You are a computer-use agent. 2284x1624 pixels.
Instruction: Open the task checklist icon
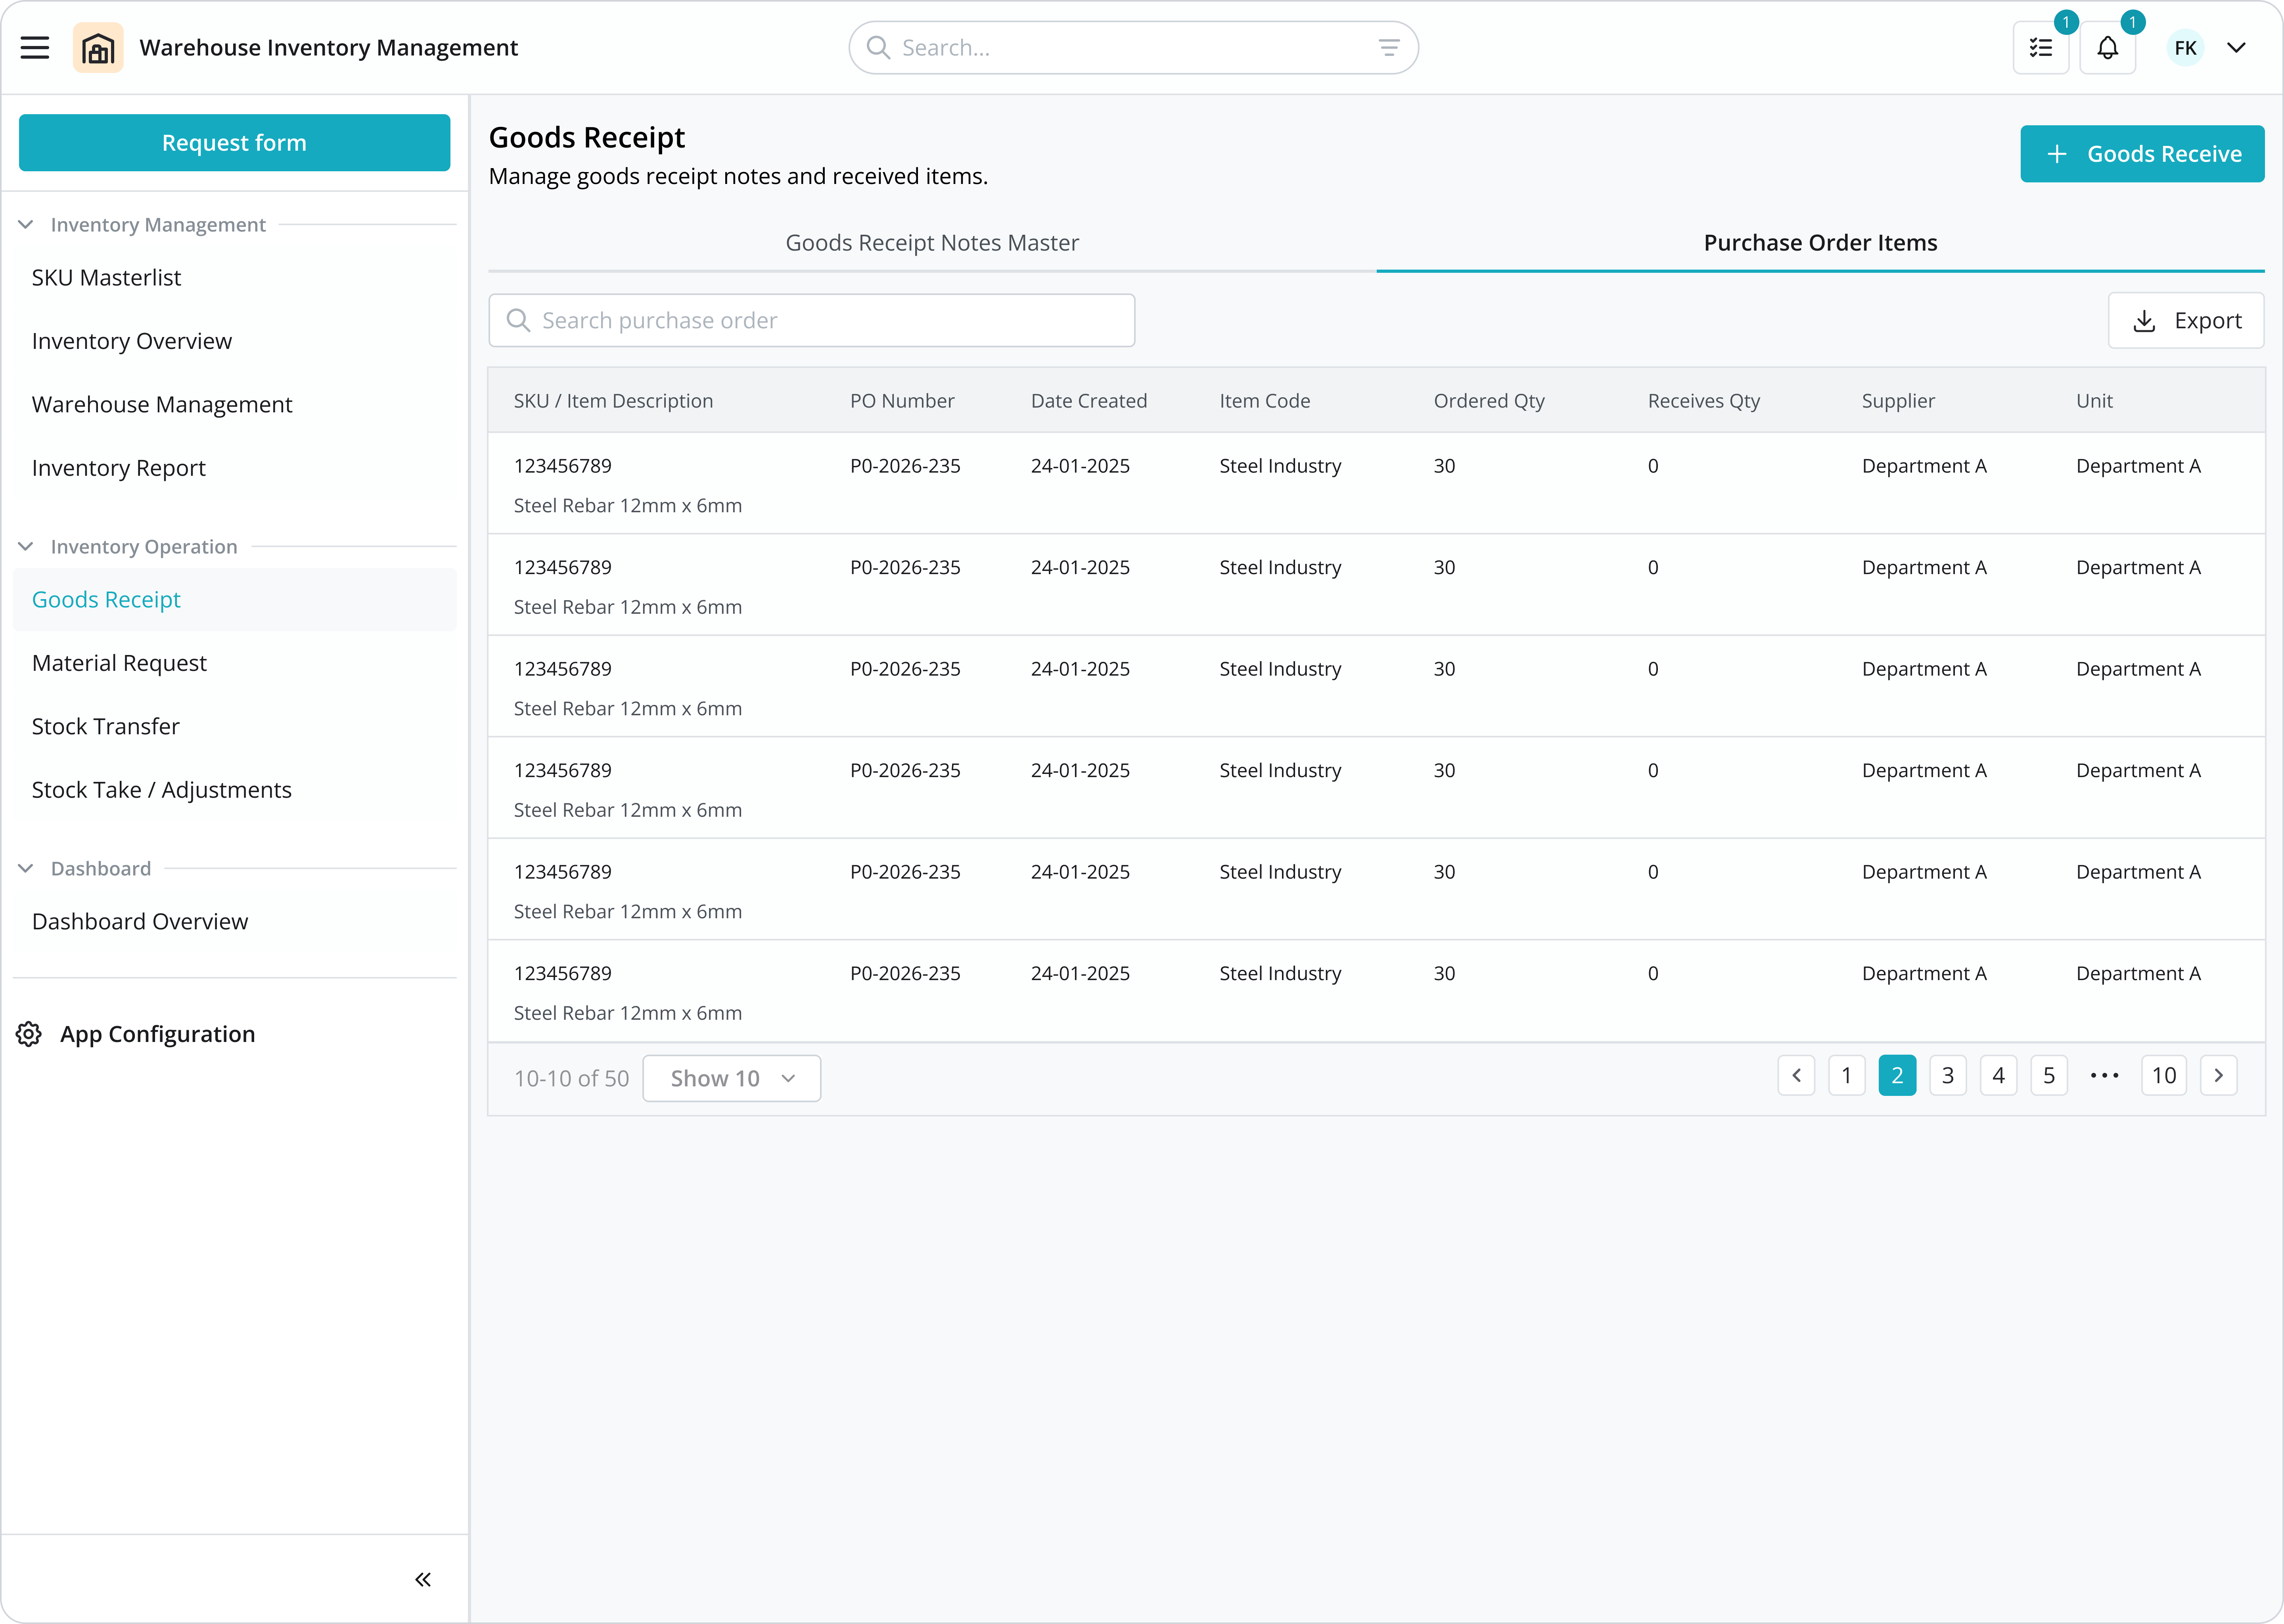tap(2041, 48)
